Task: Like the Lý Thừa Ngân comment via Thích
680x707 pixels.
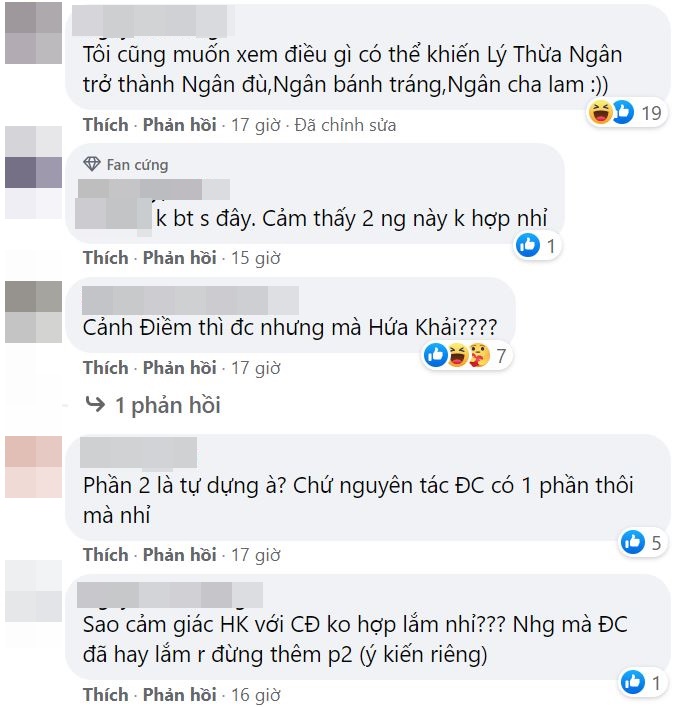Action: click(106, 125)
